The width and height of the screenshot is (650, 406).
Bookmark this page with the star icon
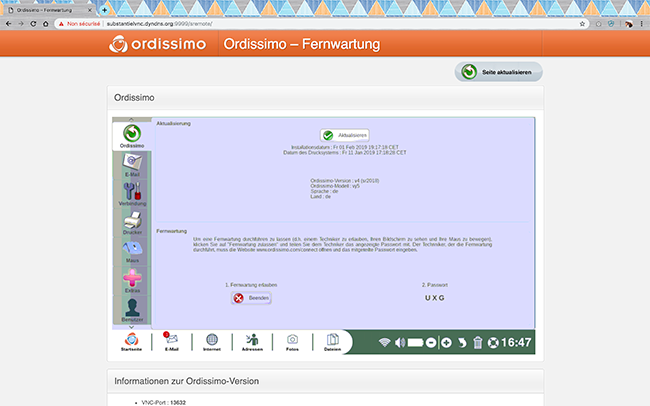click(582, 24)
